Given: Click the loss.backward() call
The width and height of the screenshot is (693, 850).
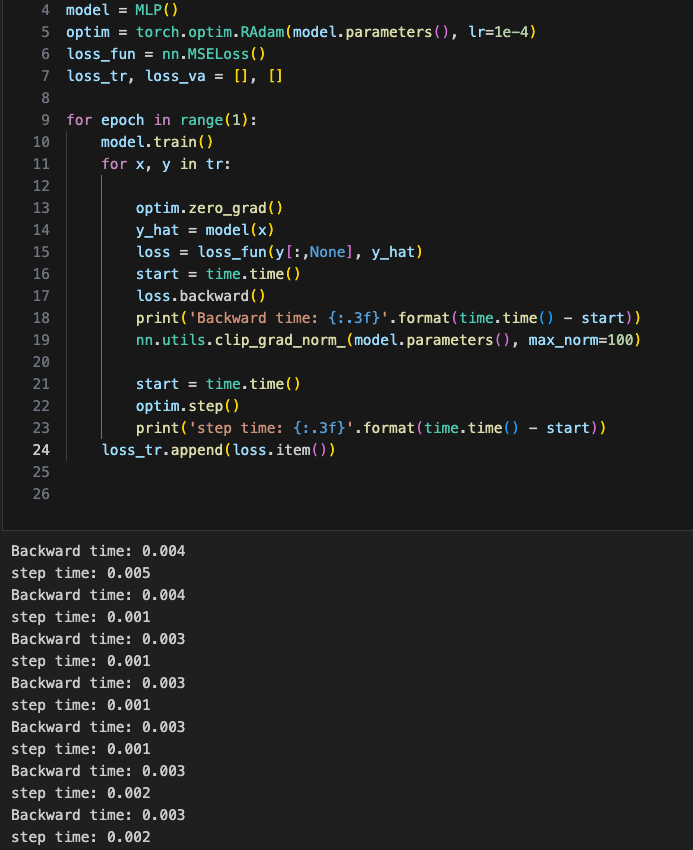Looking at the screenshot, I should [200, 296].
